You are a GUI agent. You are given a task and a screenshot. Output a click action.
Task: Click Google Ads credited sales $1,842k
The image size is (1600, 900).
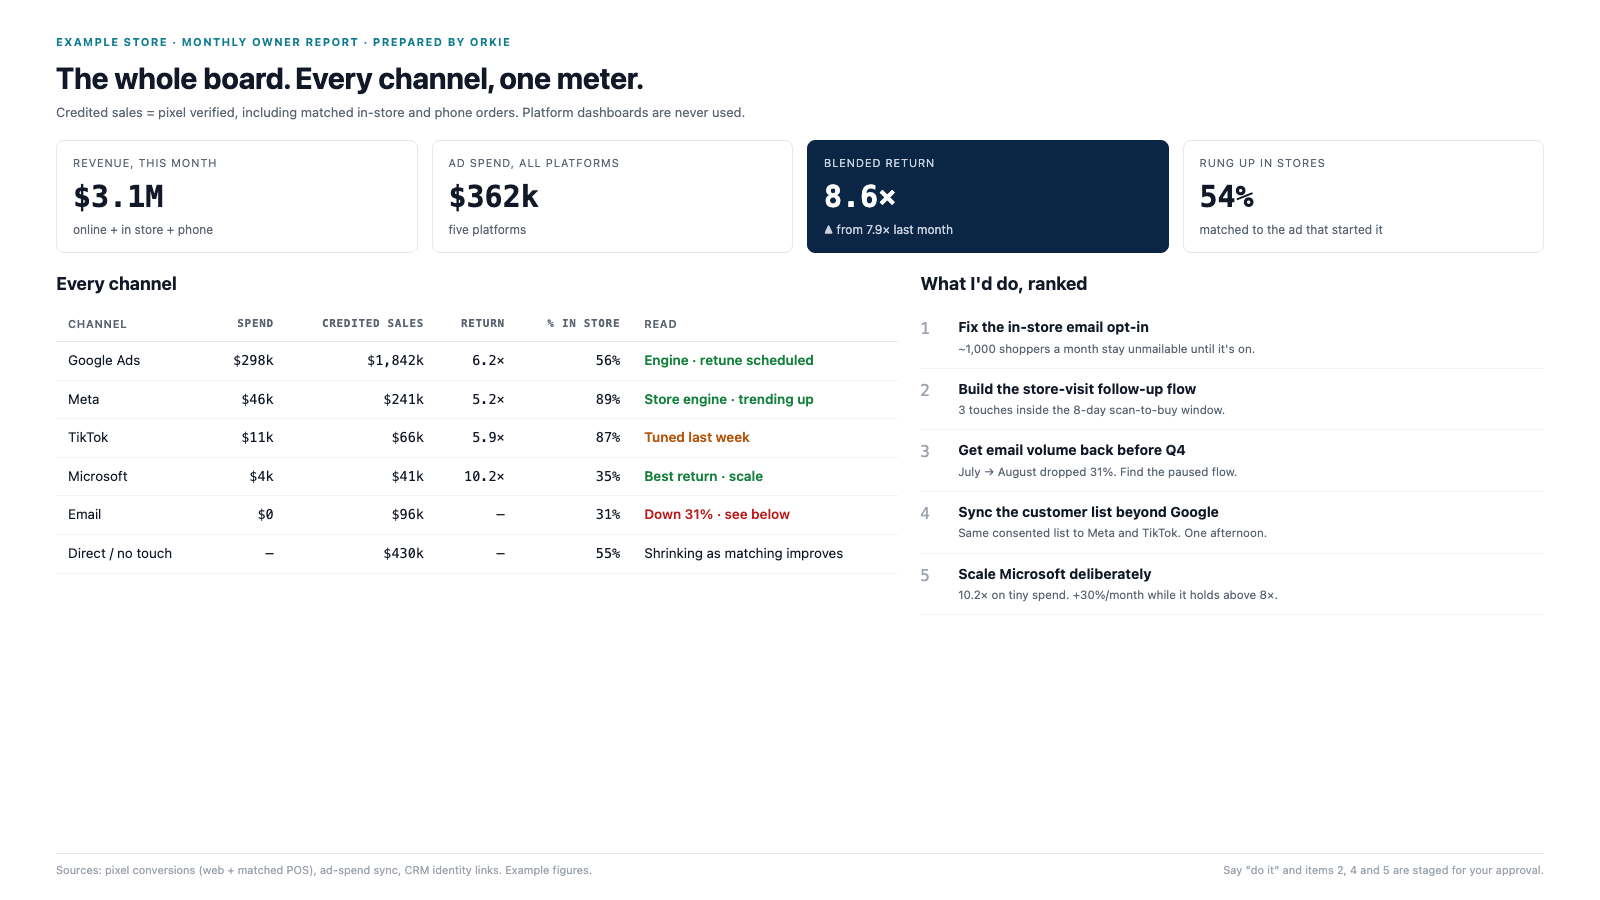click(395, 361)
